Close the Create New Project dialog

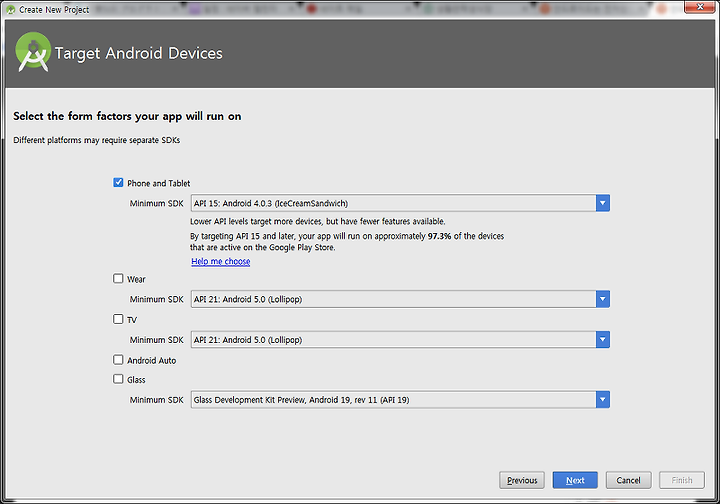coord(700,6)
